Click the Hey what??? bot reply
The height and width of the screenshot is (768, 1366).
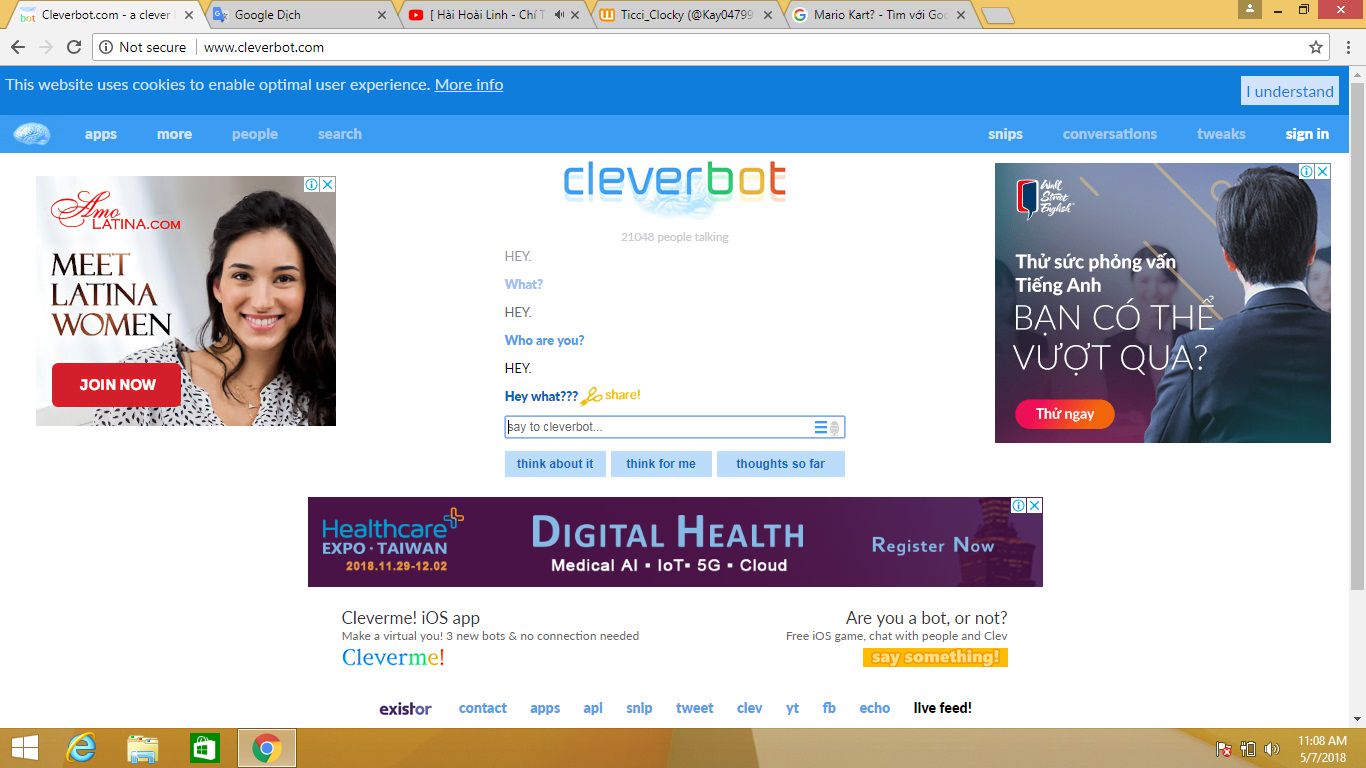[541, 396]
